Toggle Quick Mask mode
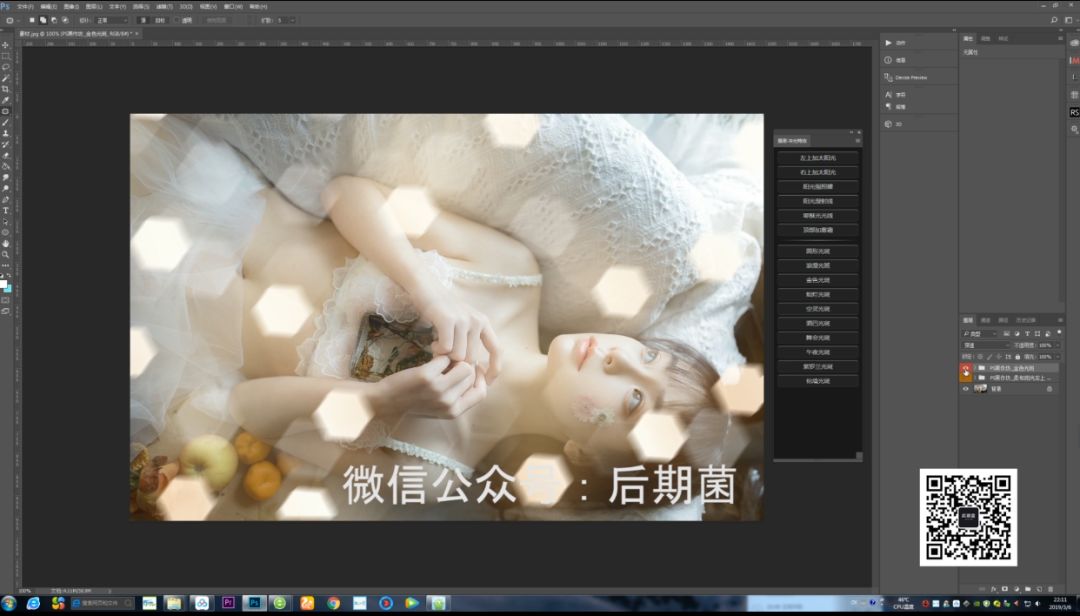1080x616 pixels. click(x=6, y=300)
